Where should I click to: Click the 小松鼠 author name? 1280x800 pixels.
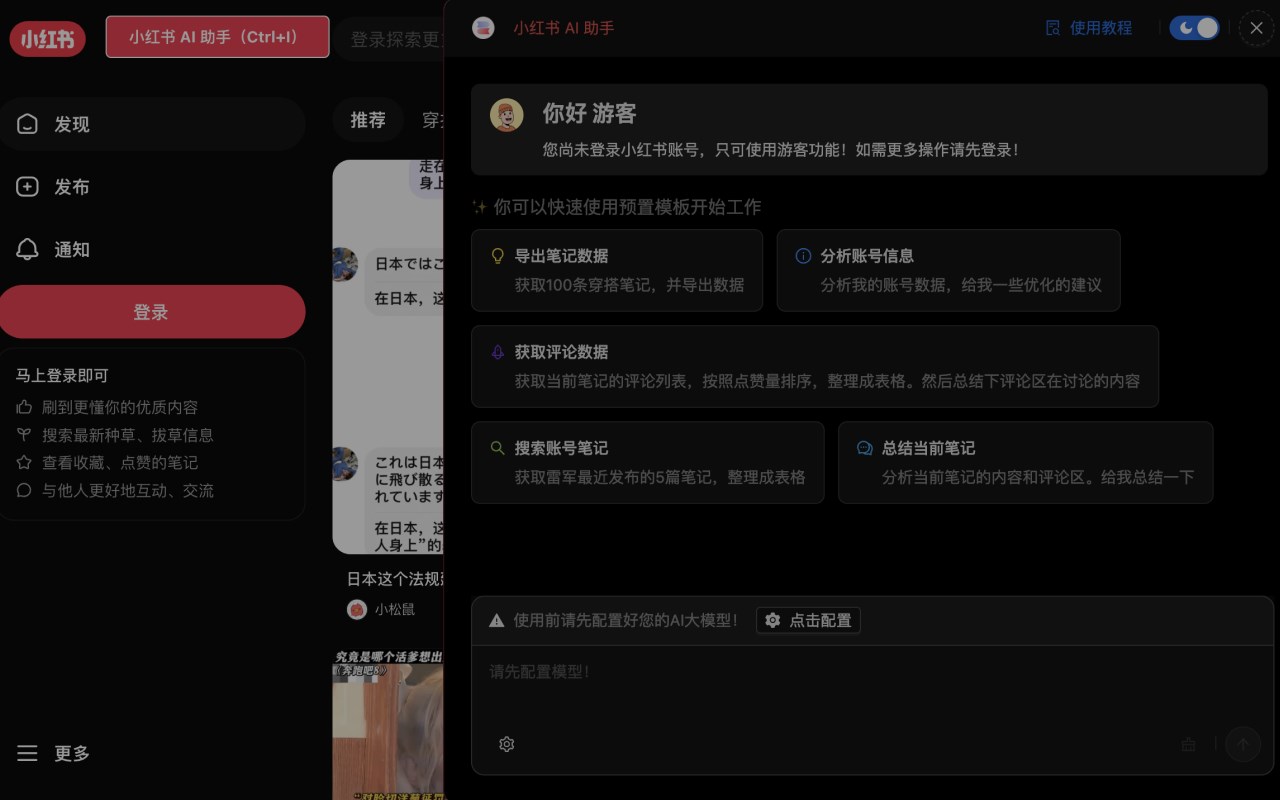click(395, 609)
